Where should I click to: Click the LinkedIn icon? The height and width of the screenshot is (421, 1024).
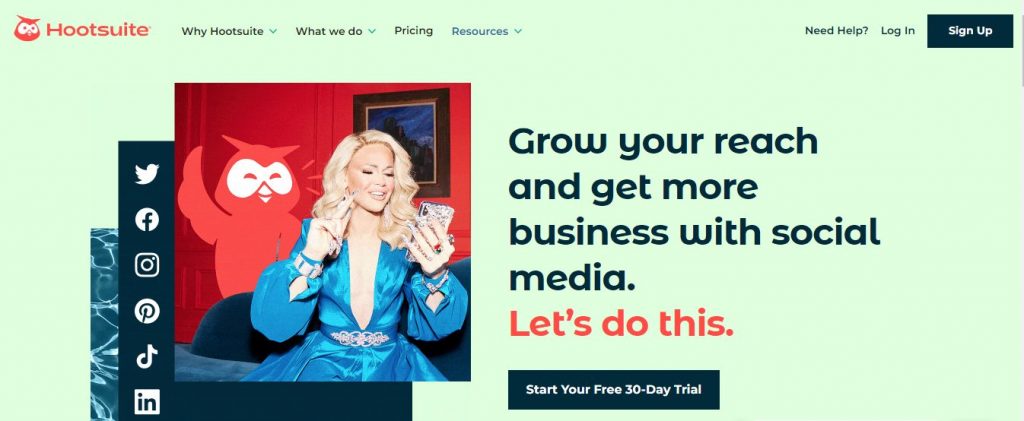[x=147, y=401]
